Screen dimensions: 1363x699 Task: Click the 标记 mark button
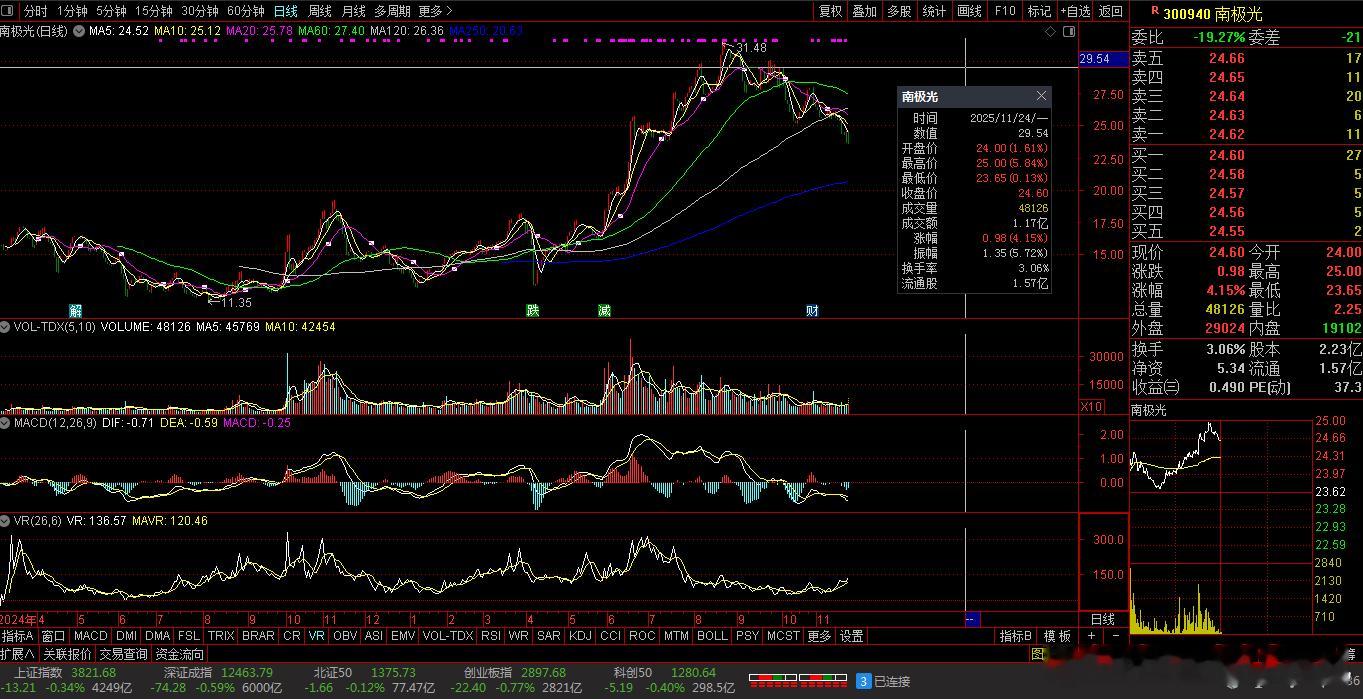(x=1040, y=11)
